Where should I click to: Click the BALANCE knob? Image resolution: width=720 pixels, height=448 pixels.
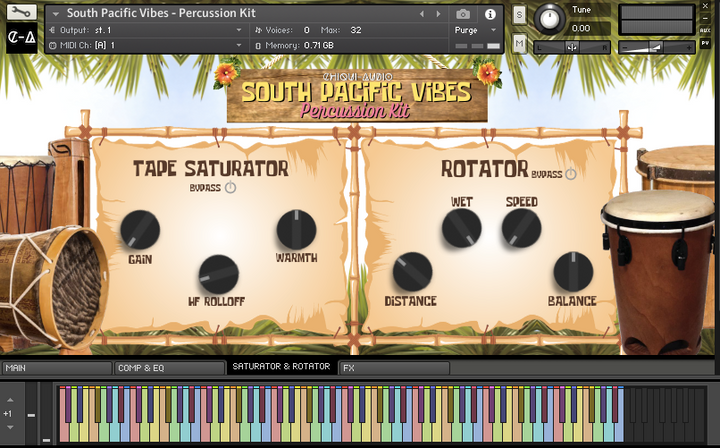click(x=573, y=272)
